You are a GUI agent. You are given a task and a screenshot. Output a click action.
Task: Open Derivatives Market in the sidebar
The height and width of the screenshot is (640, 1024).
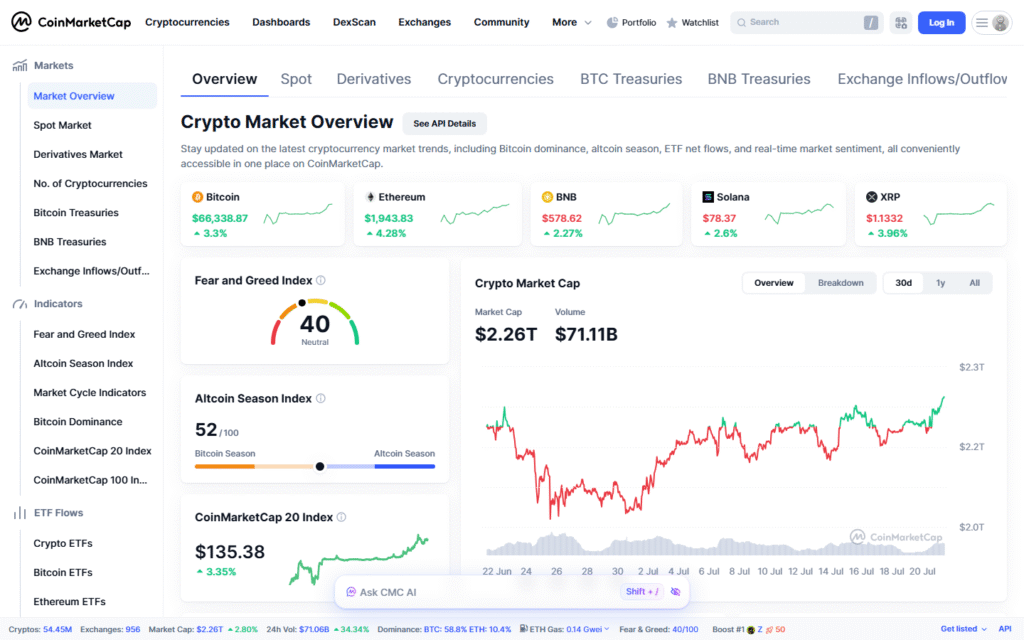78,154
